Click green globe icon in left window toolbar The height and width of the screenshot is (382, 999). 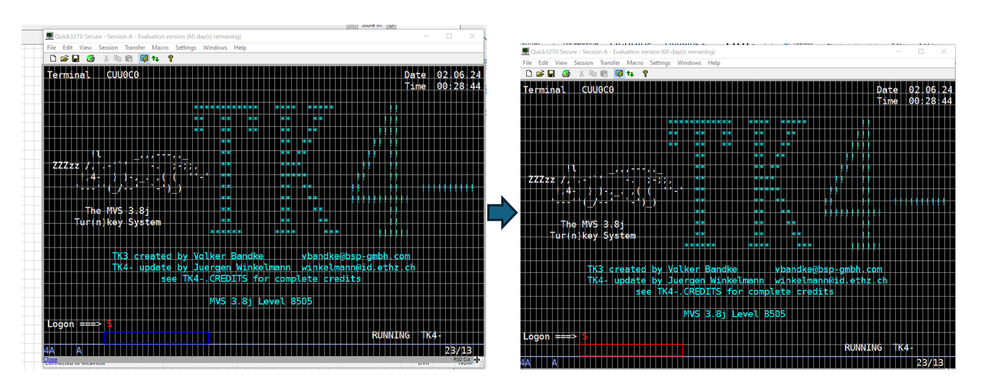[90, 59]
